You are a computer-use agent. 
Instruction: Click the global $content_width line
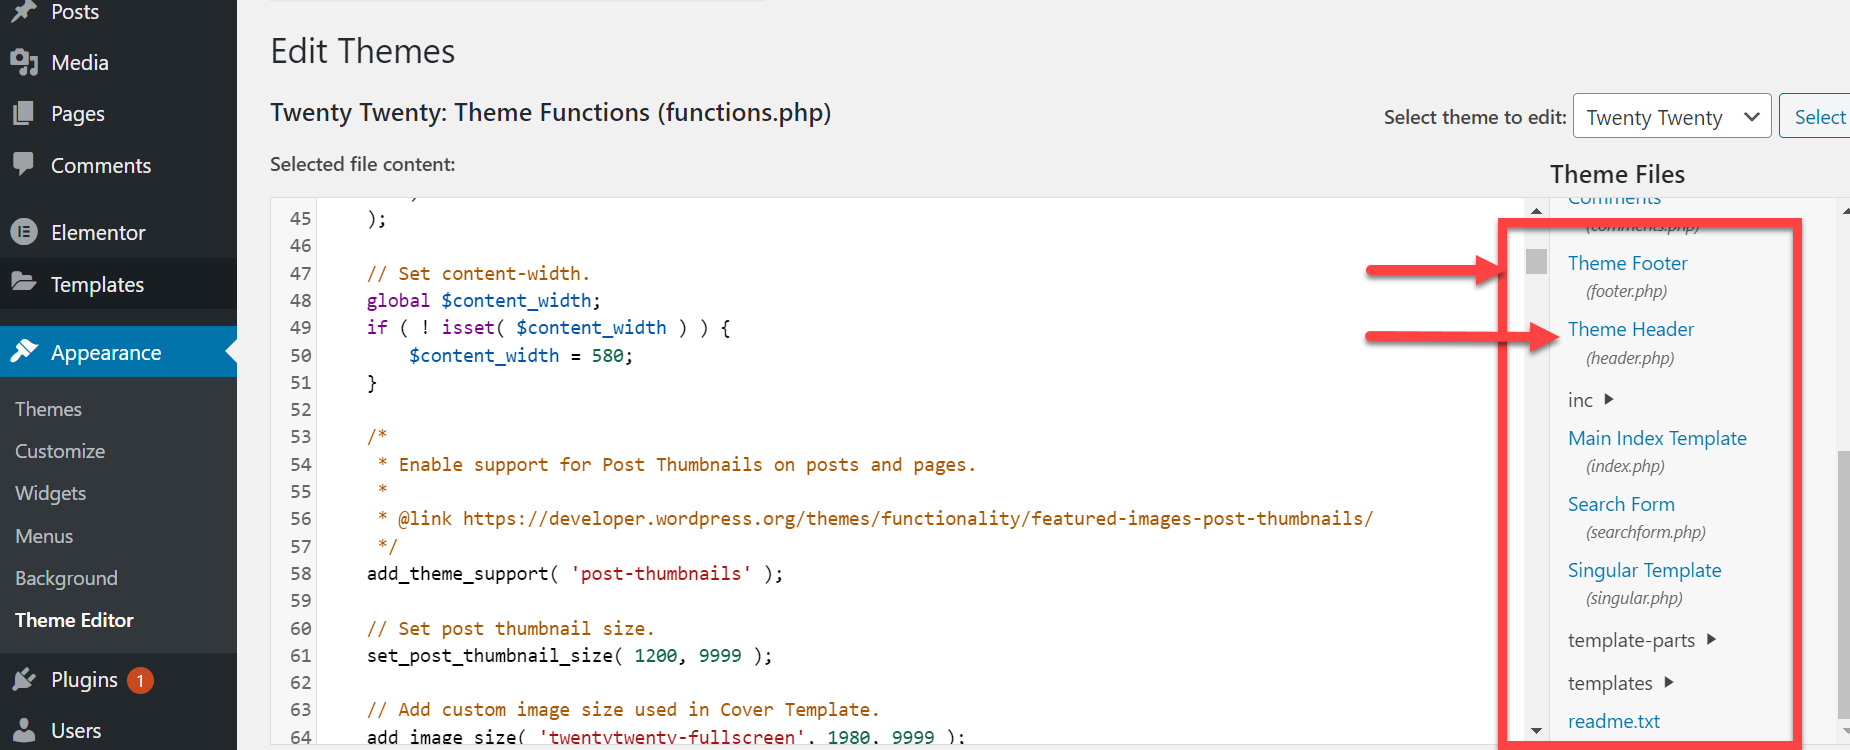coord(484,300)
